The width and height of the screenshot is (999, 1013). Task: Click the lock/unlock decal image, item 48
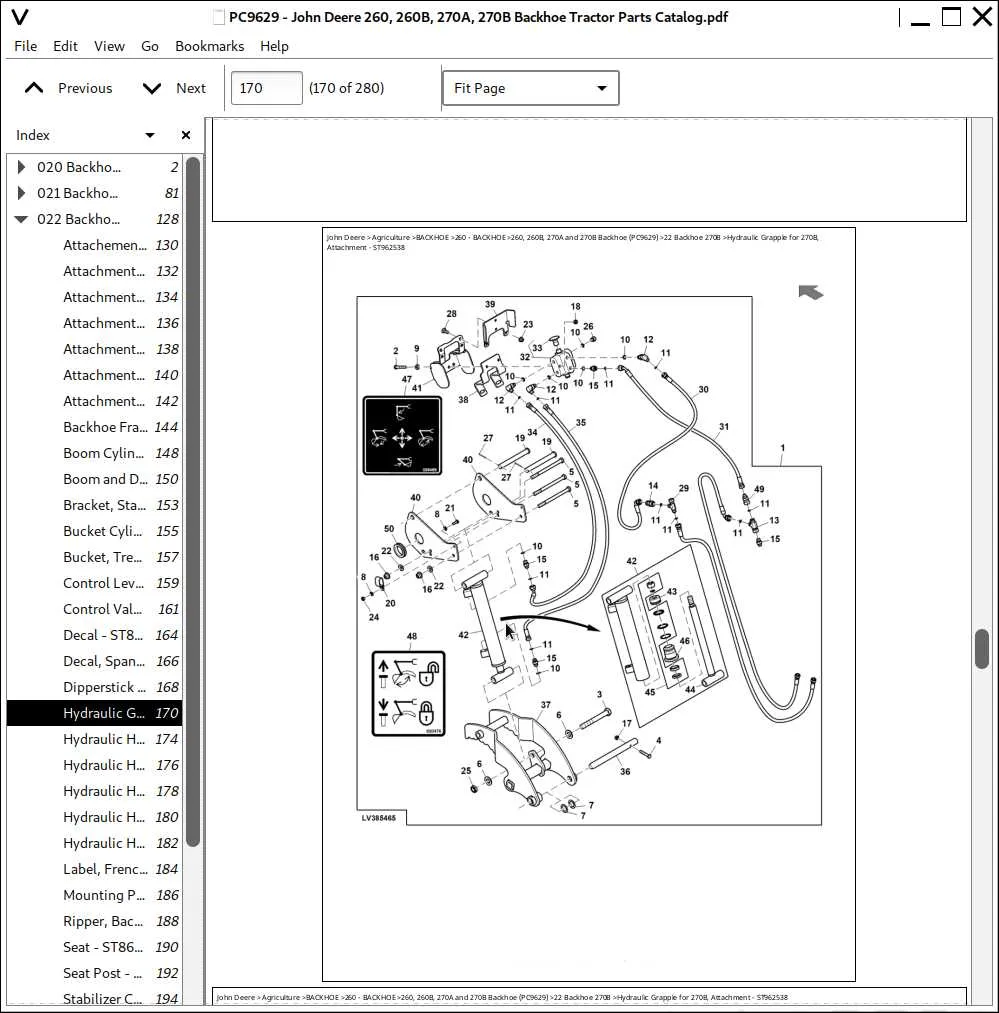click(x=408, y=694)
